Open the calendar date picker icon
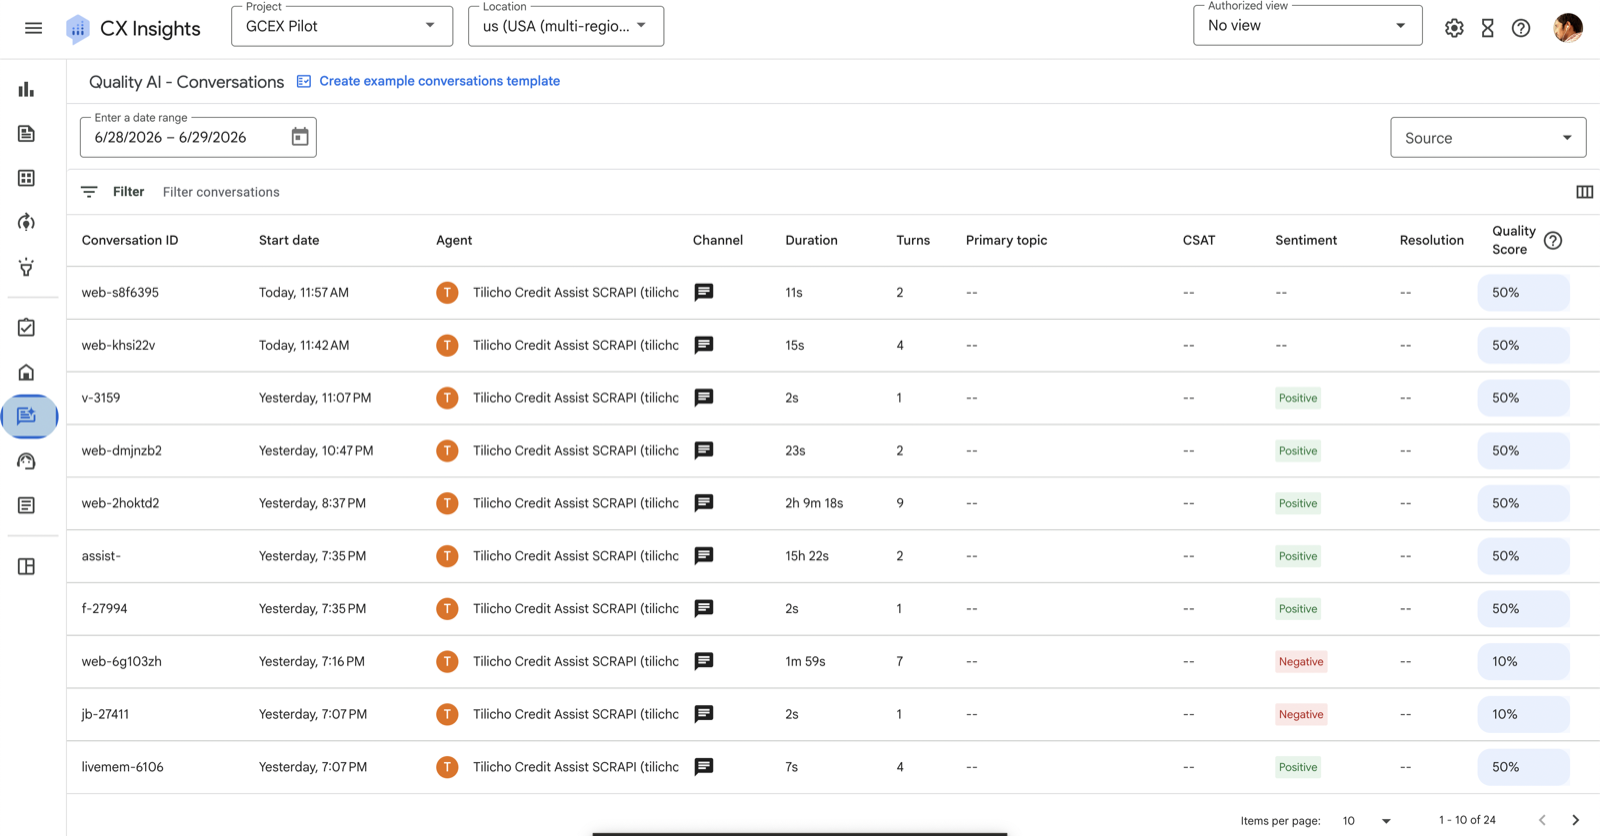 coord(300,137)
